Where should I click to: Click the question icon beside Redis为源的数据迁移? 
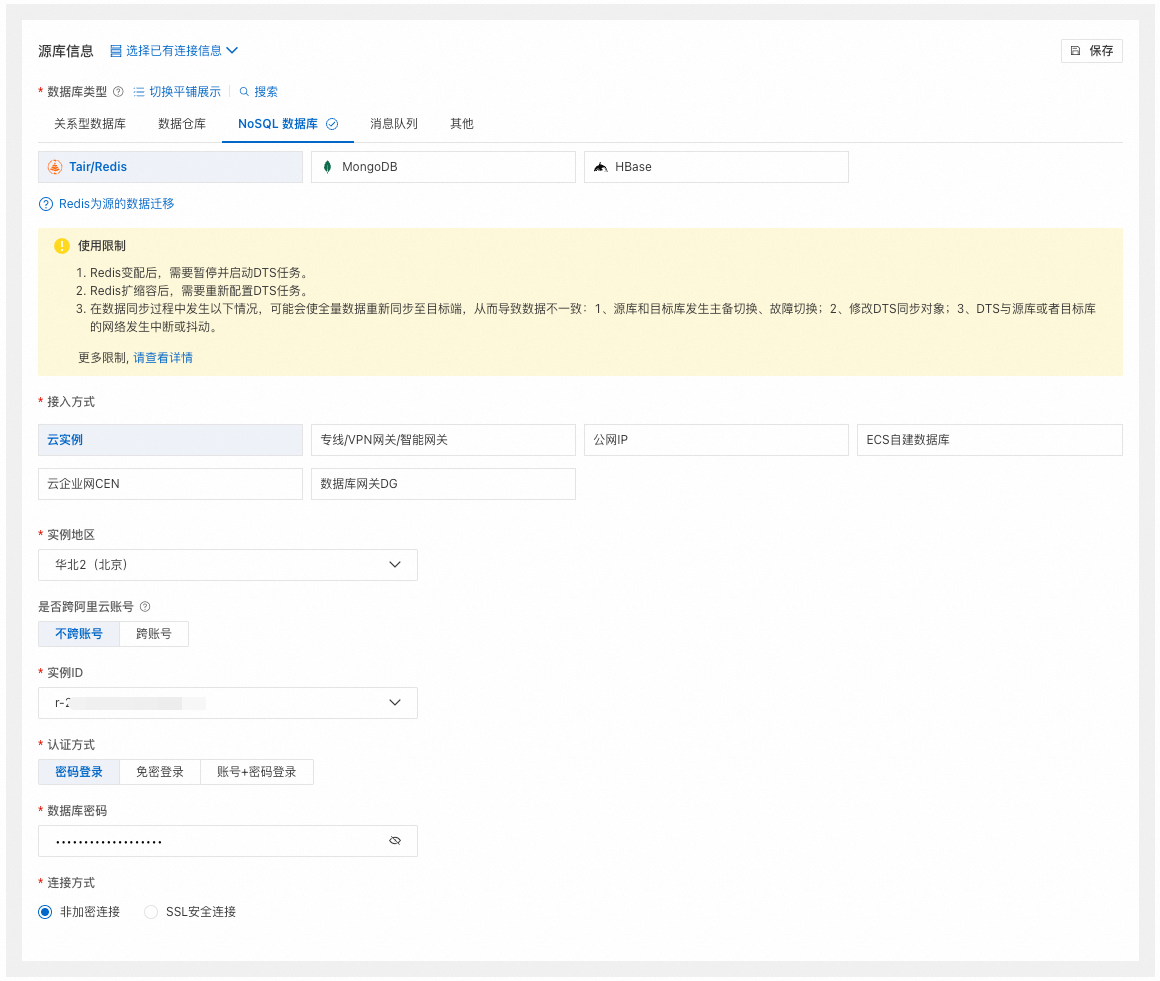(46, 204)
